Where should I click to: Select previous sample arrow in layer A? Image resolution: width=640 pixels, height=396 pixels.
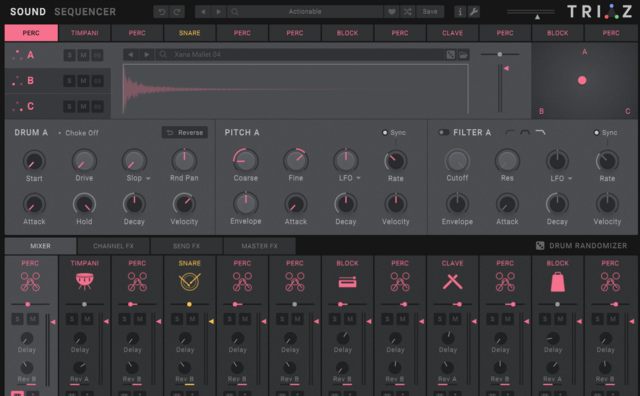tap(131, 54)
